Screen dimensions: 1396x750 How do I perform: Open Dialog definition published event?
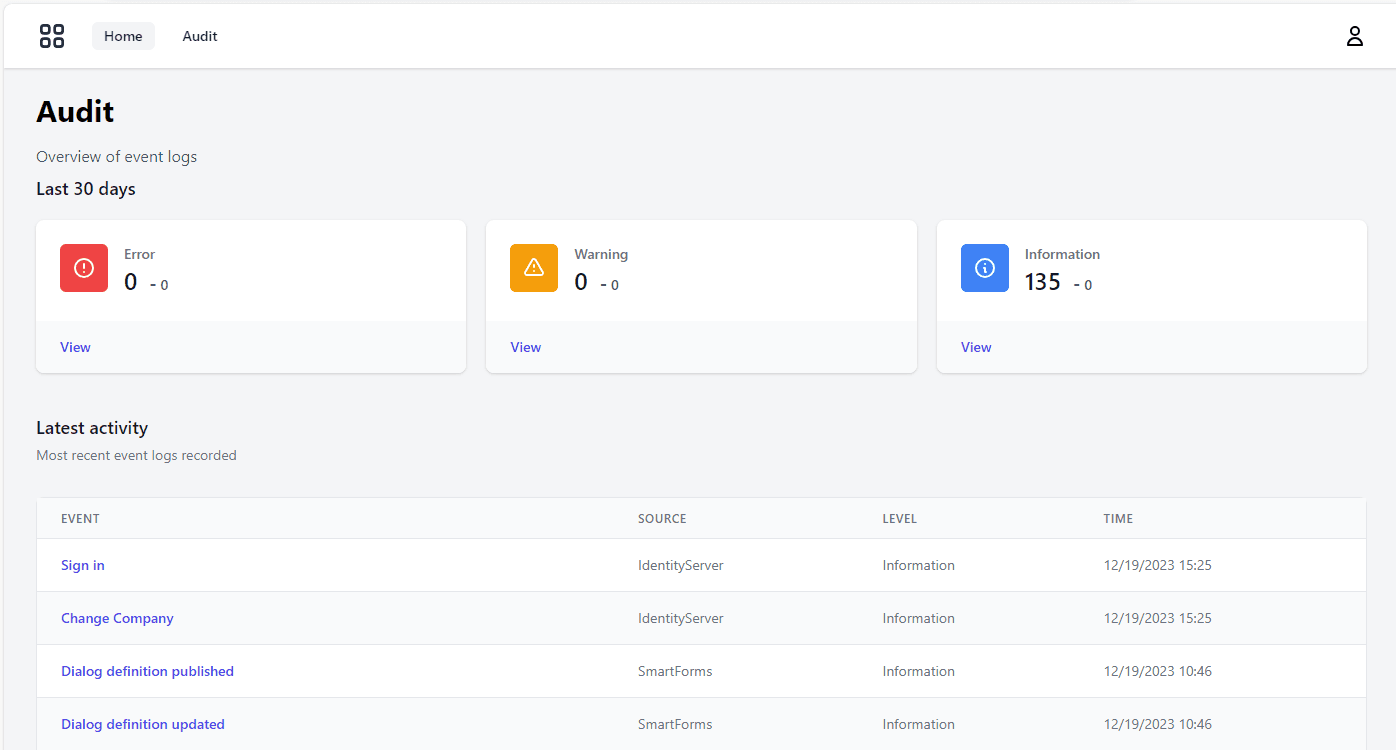pos(147,671)
